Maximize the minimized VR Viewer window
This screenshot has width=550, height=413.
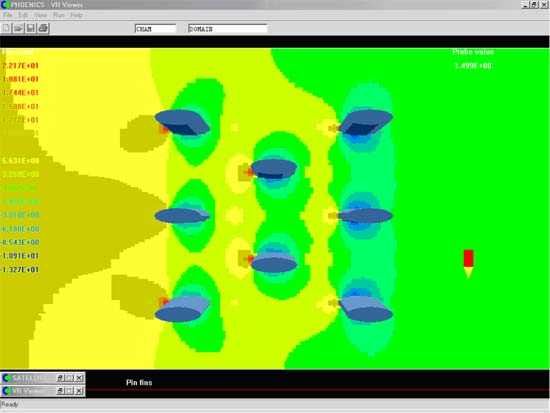(69, 391)
